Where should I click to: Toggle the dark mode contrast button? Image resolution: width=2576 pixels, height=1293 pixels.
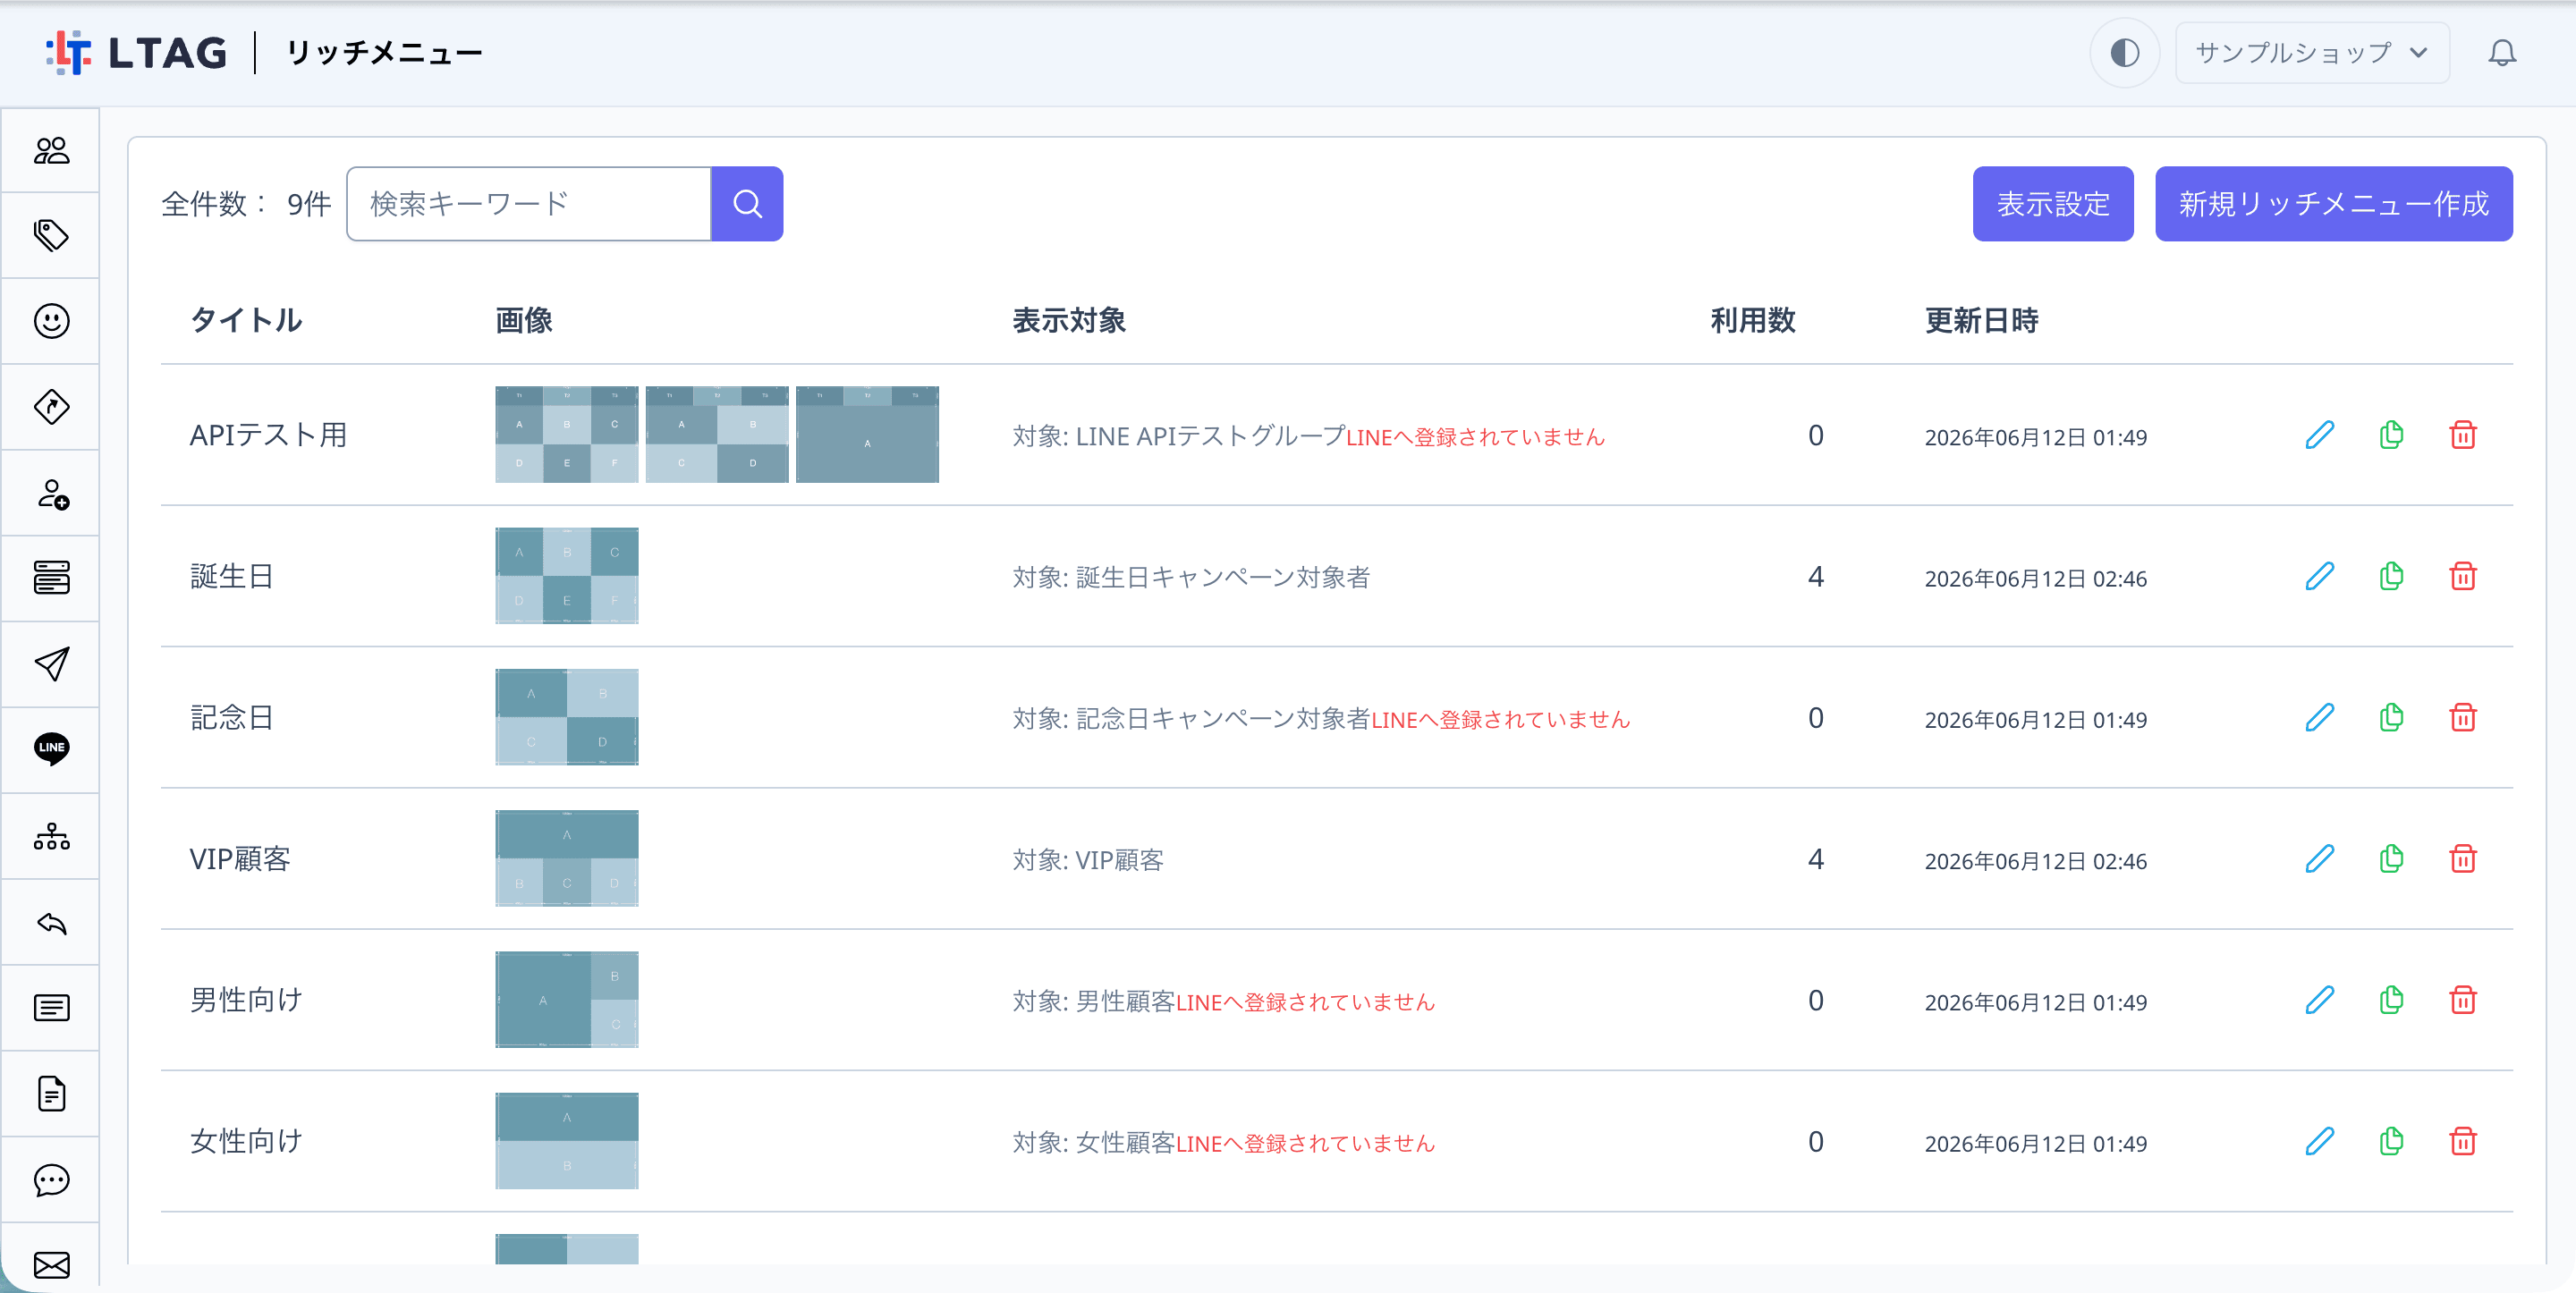pos(2124,52)
